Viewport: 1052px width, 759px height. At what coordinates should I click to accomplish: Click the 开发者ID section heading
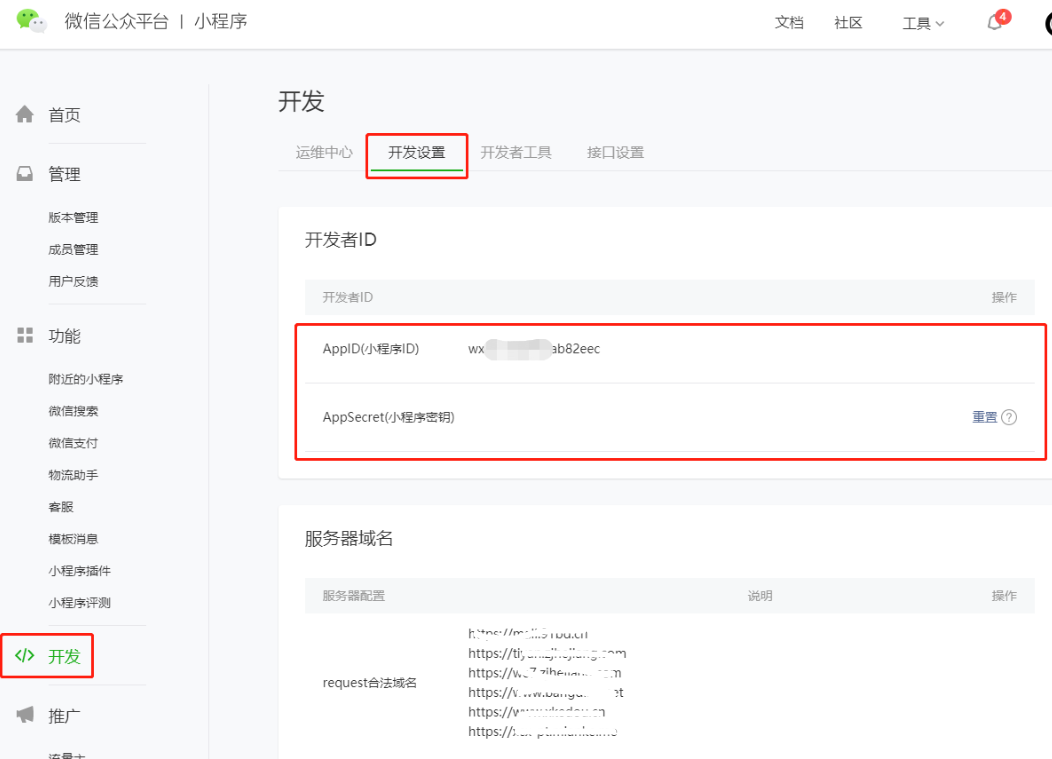341,240
